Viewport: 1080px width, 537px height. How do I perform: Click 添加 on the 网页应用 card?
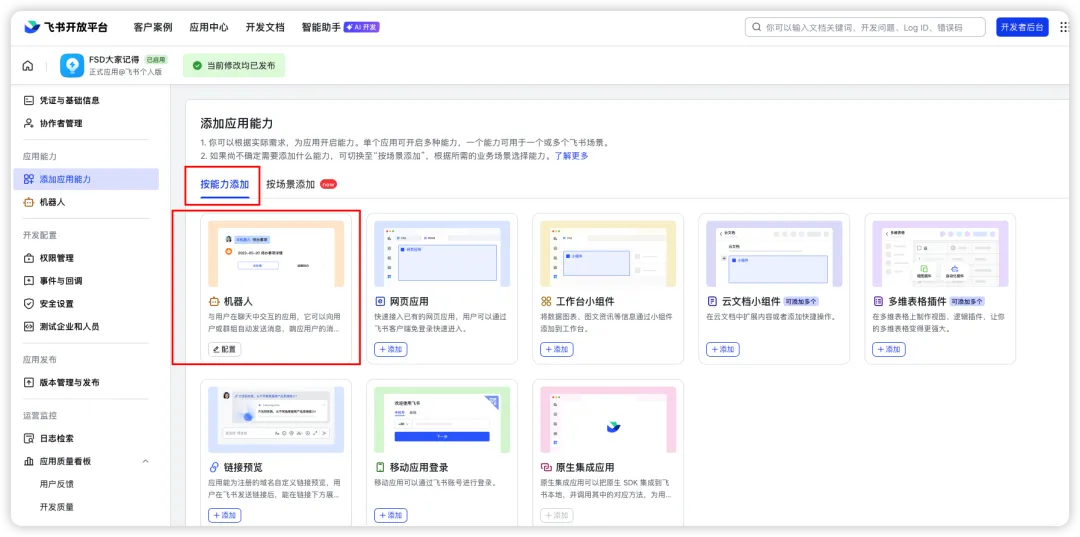[x=391, y=350]
